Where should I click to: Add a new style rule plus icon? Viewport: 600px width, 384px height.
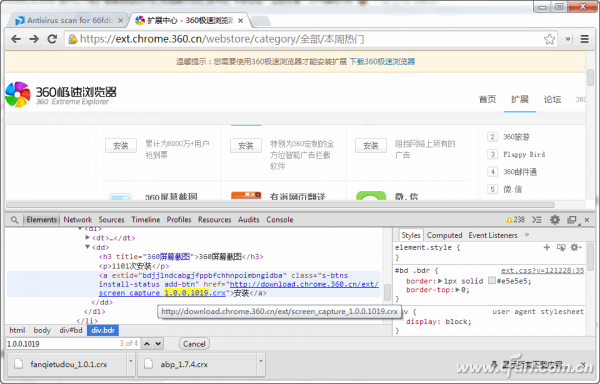coord(547,248)
